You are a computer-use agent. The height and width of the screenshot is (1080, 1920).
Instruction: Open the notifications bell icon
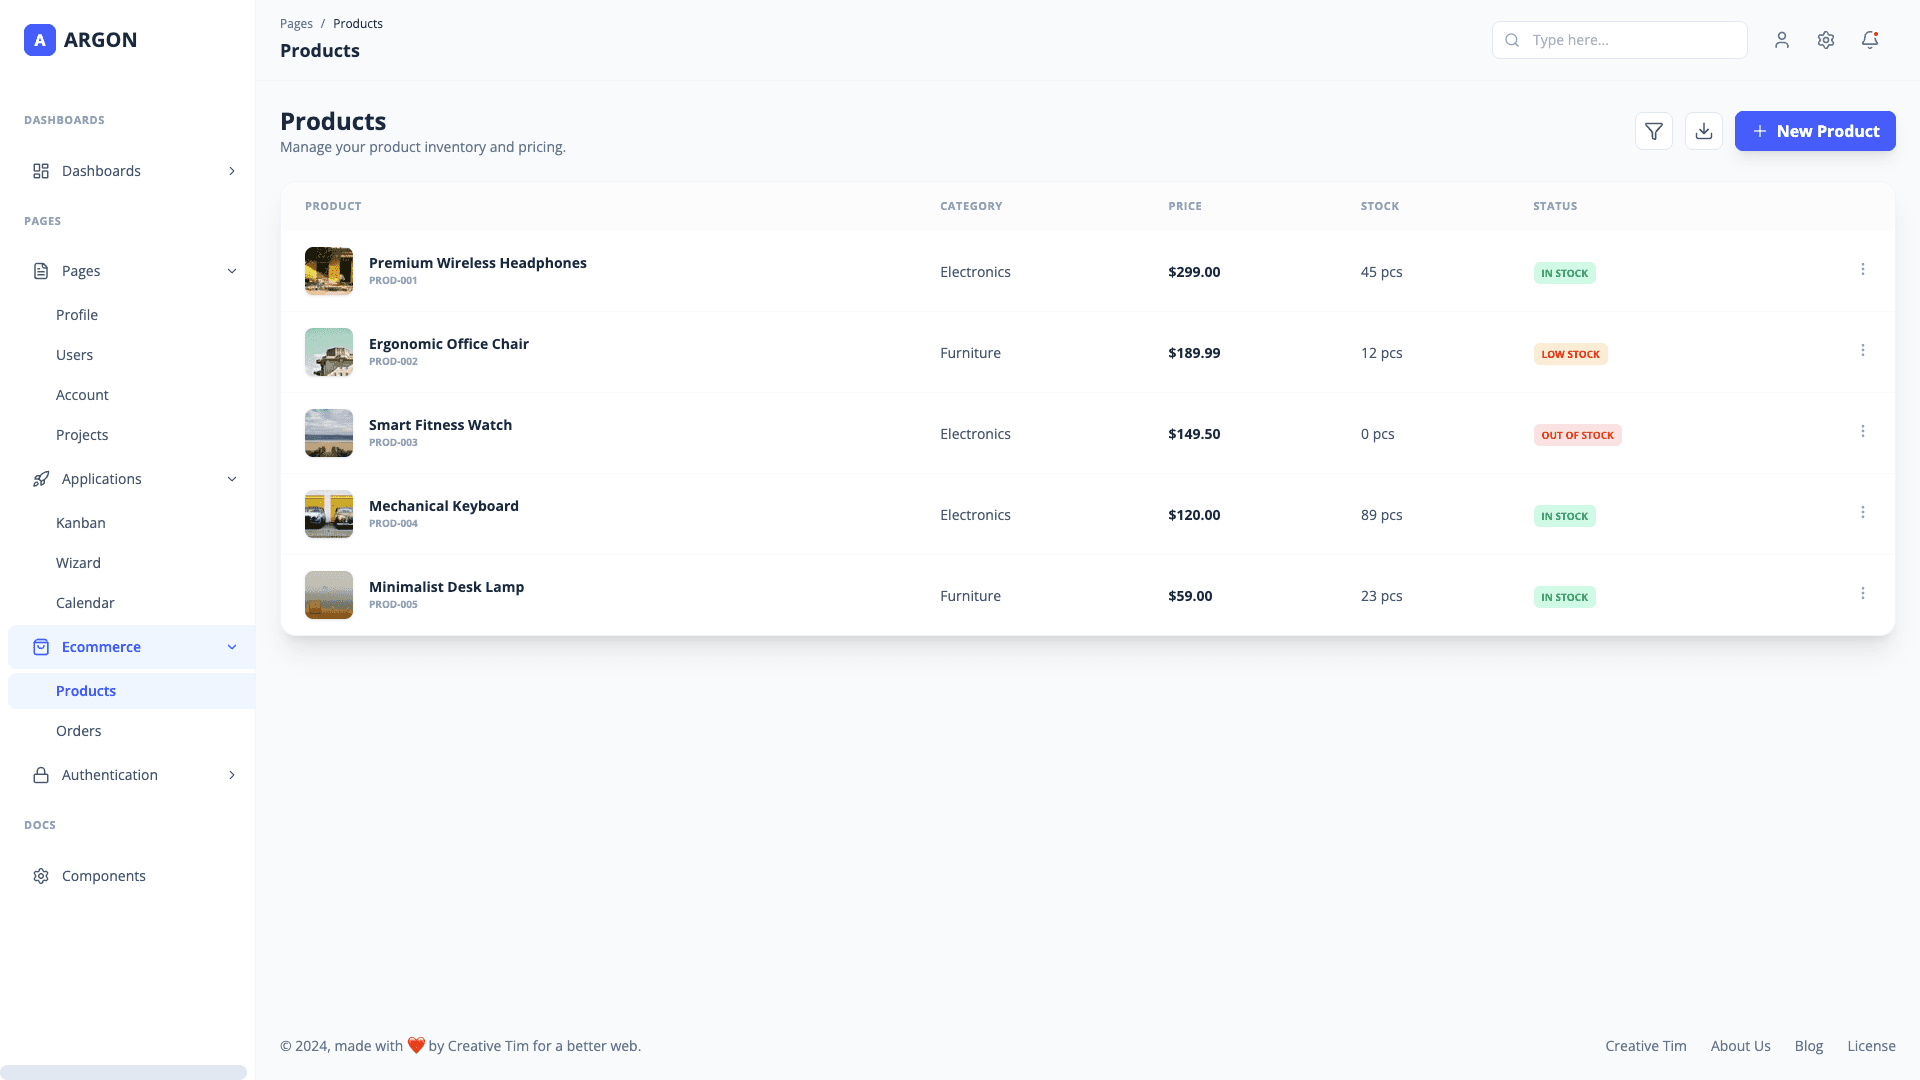pos(1870,40)
